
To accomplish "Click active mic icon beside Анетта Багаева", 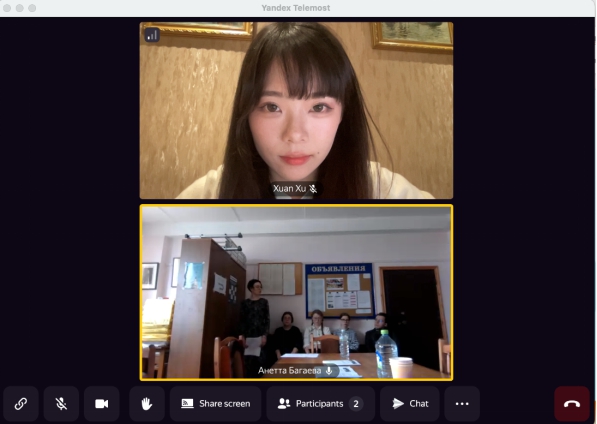I will [329, 371].
